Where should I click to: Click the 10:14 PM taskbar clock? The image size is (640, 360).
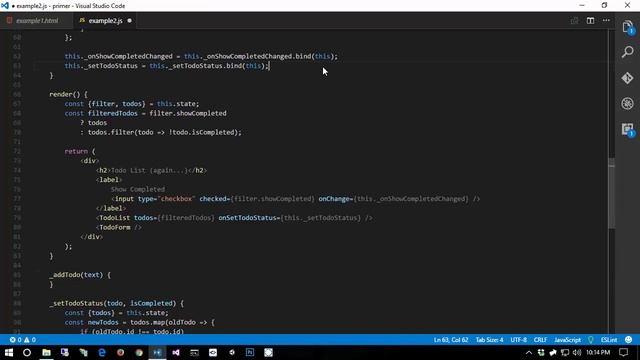[x=598, y=353]
